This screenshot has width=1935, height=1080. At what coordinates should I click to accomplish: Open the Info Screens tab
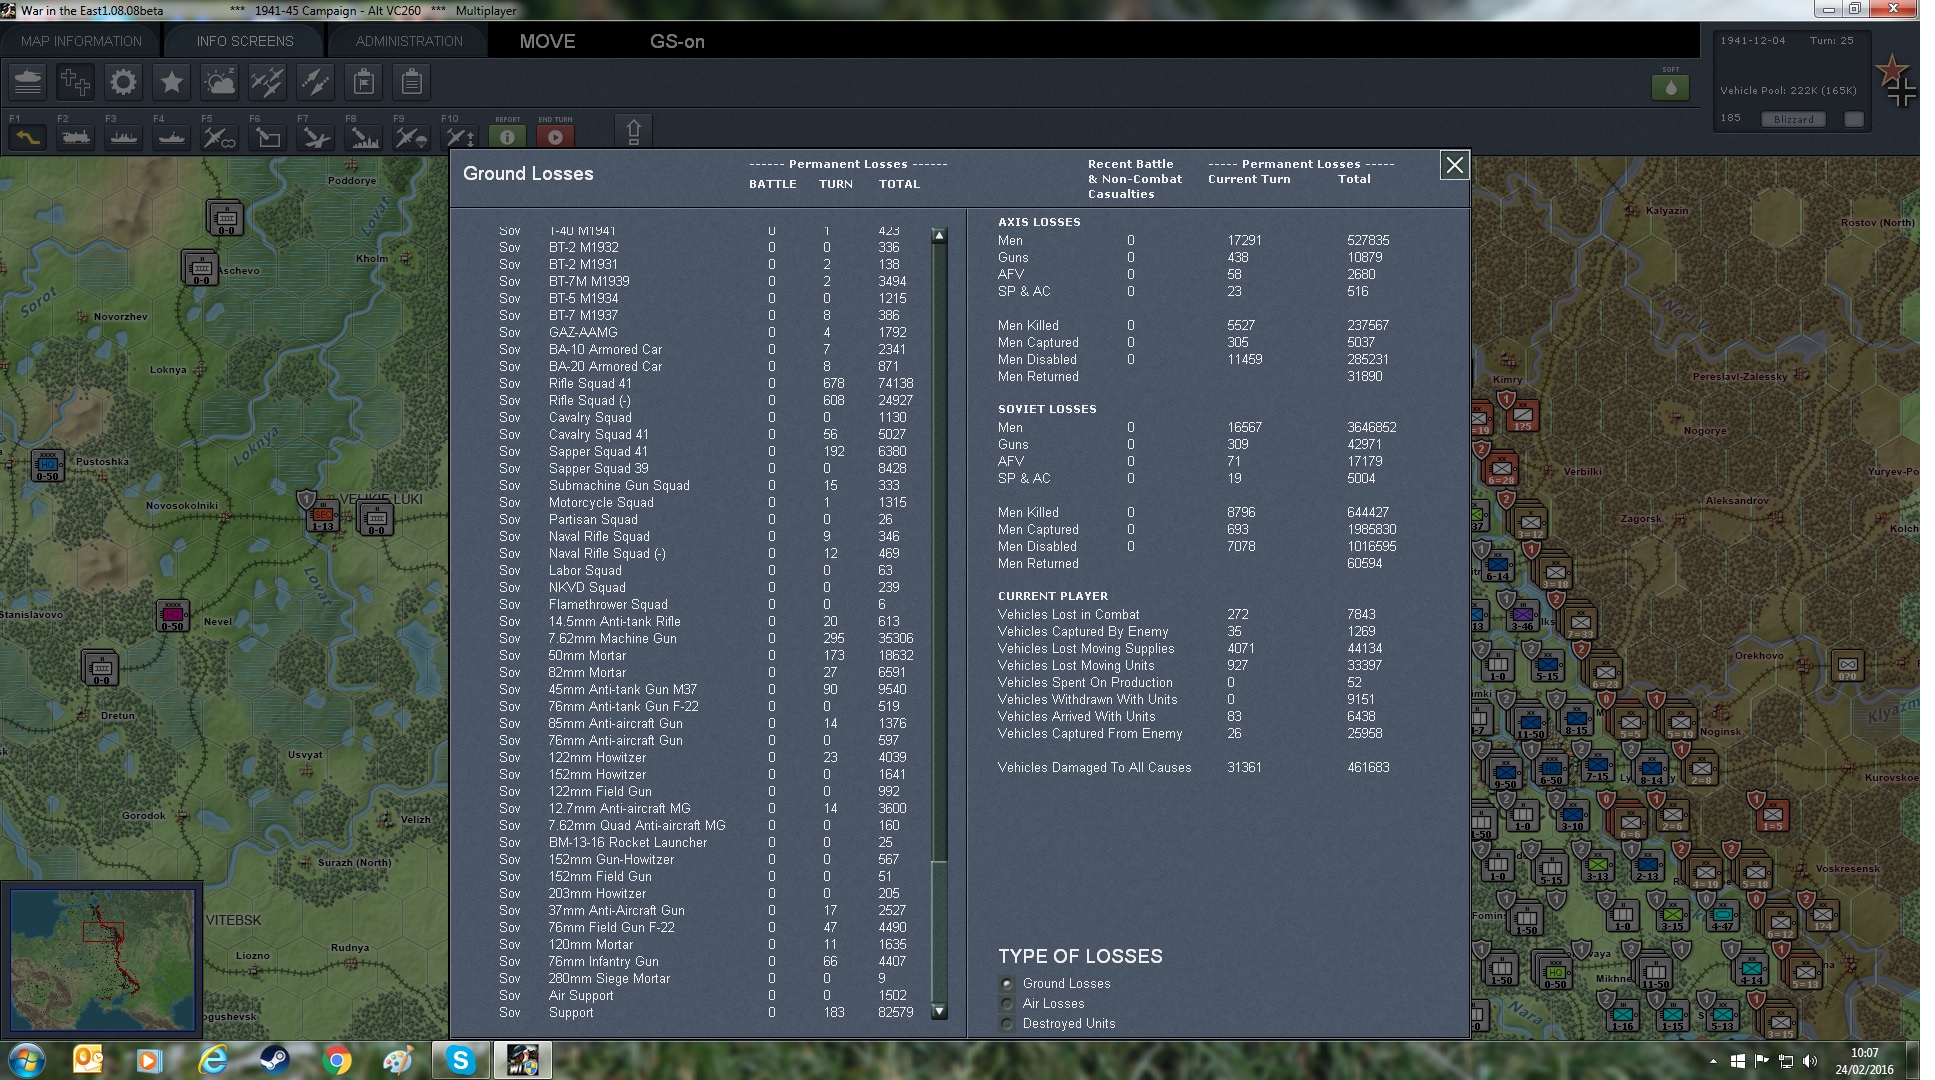coord(245,41)
